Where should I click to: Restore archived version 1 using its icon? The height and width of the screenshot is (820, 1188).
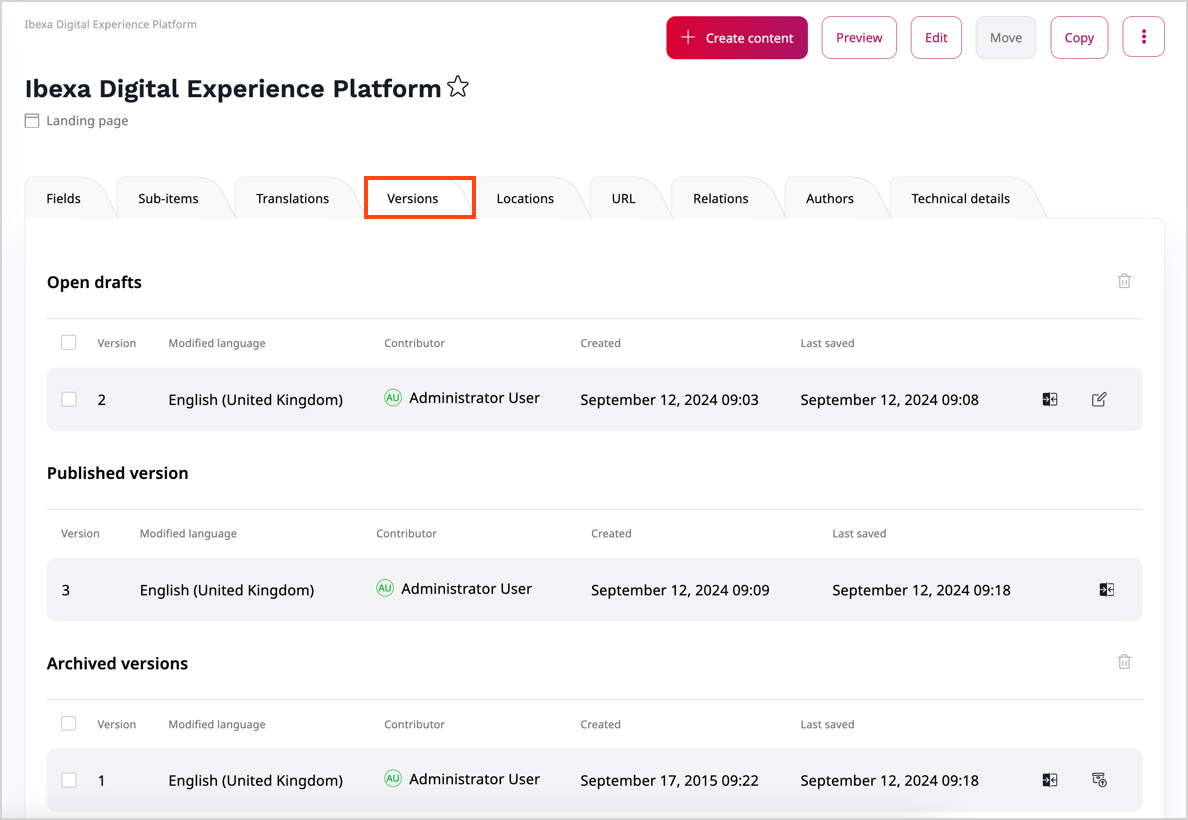click(x=1099, y=780)
